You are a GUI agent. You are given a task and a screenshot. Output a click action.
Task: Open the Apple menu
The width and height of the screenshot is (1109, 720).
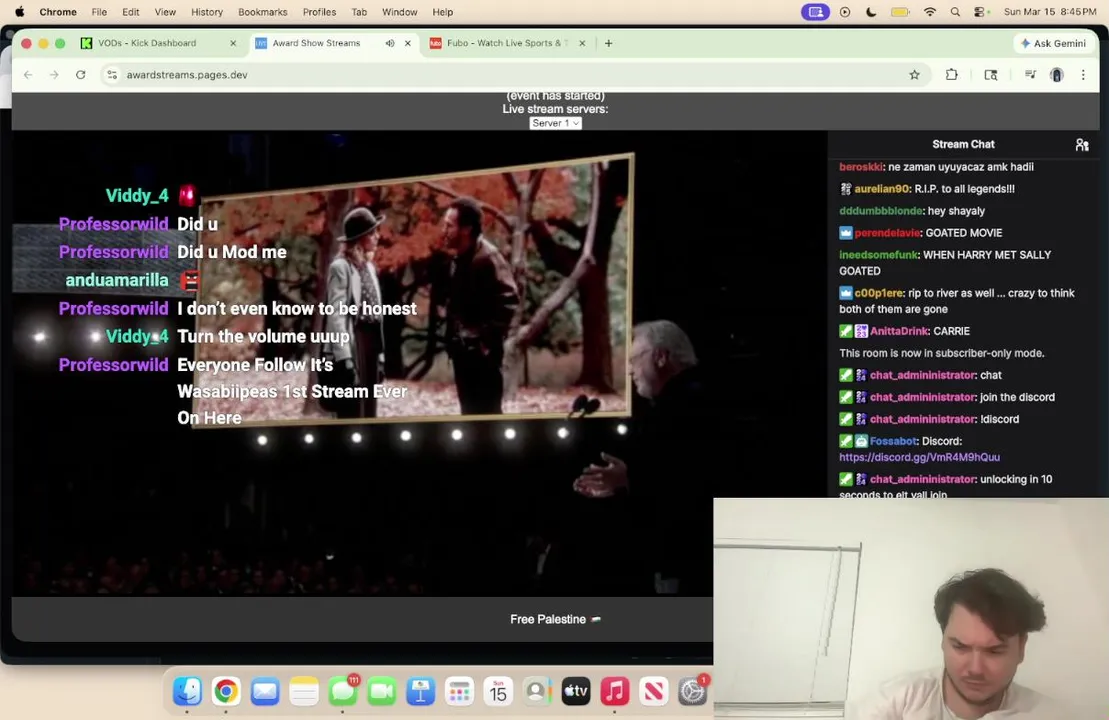click(20, 12)
